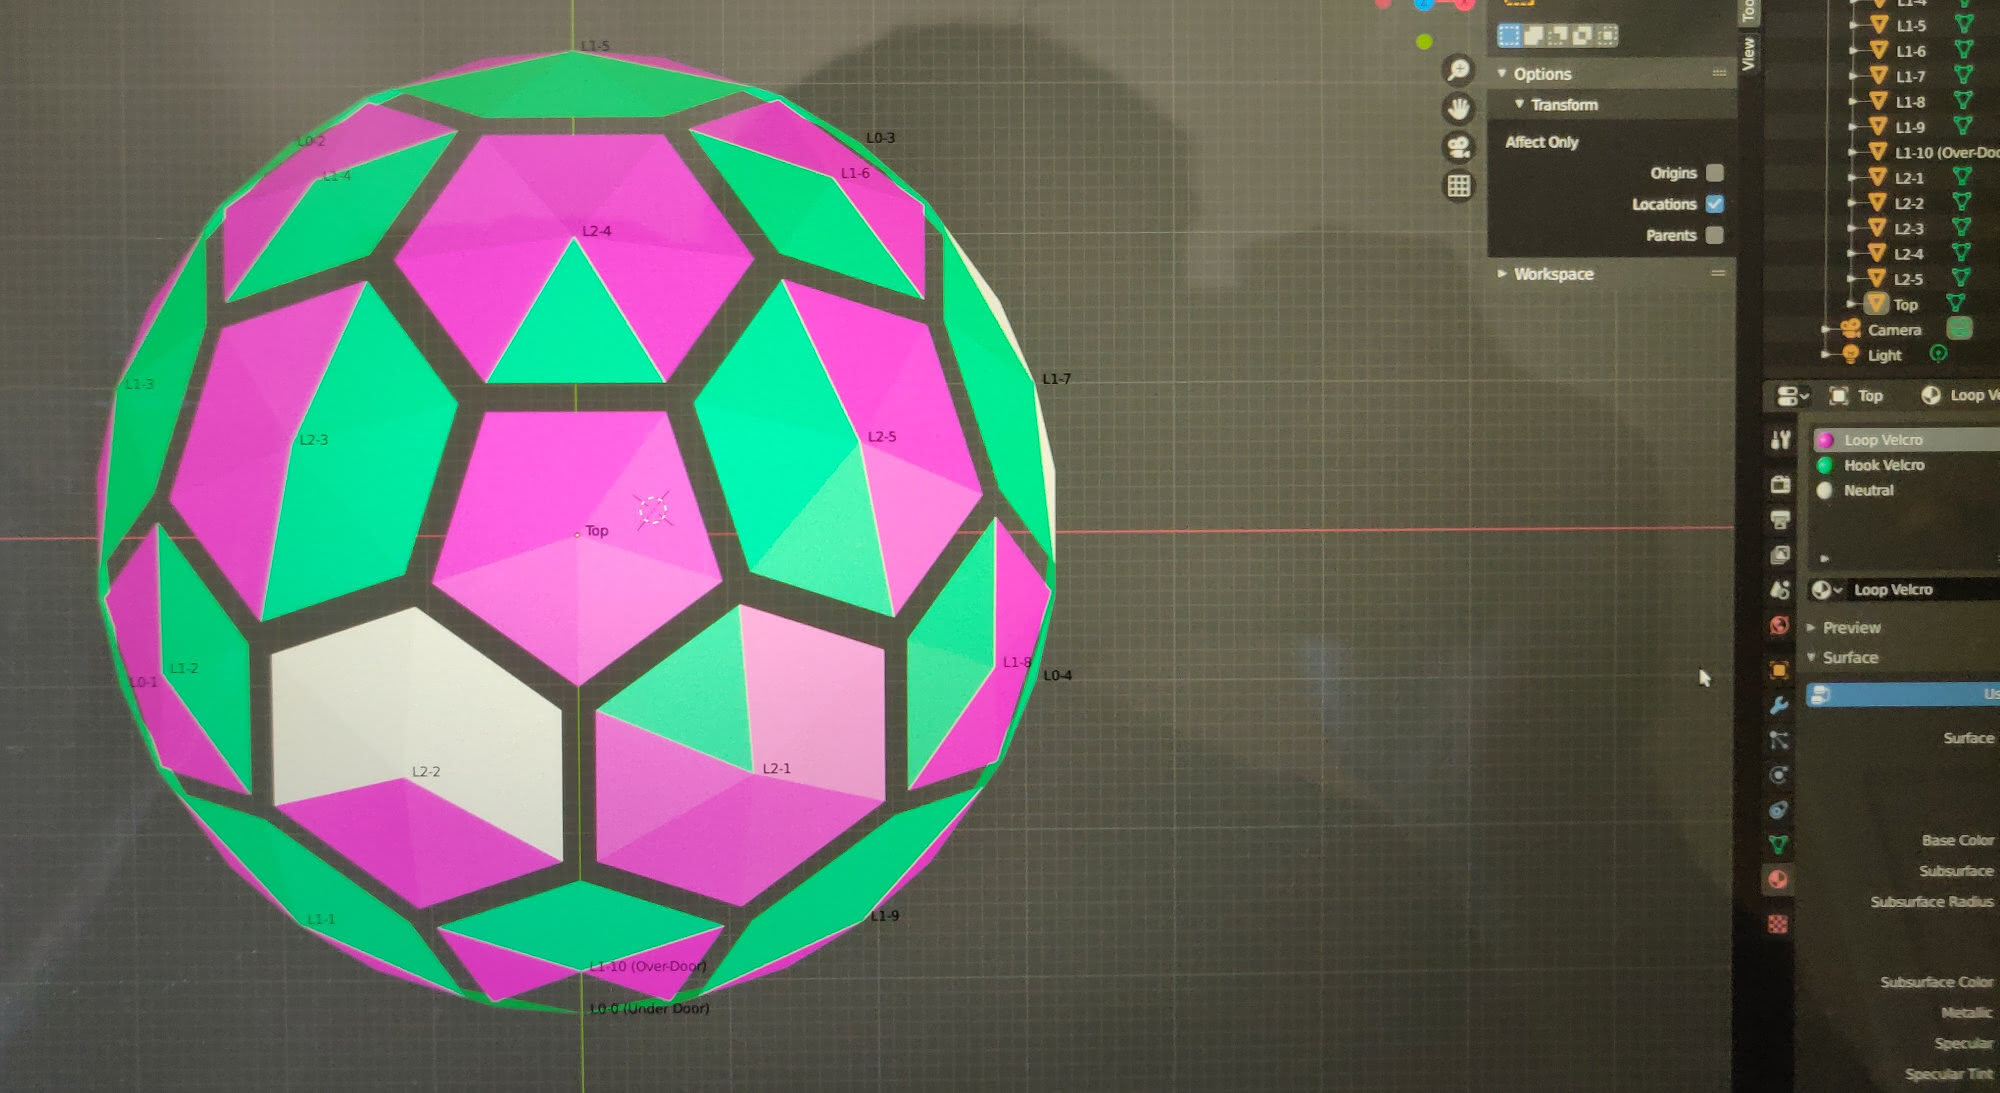Open the material browse dropdown
The height and width of the screenshot is (1093, 2000).
click(1827, 590)
